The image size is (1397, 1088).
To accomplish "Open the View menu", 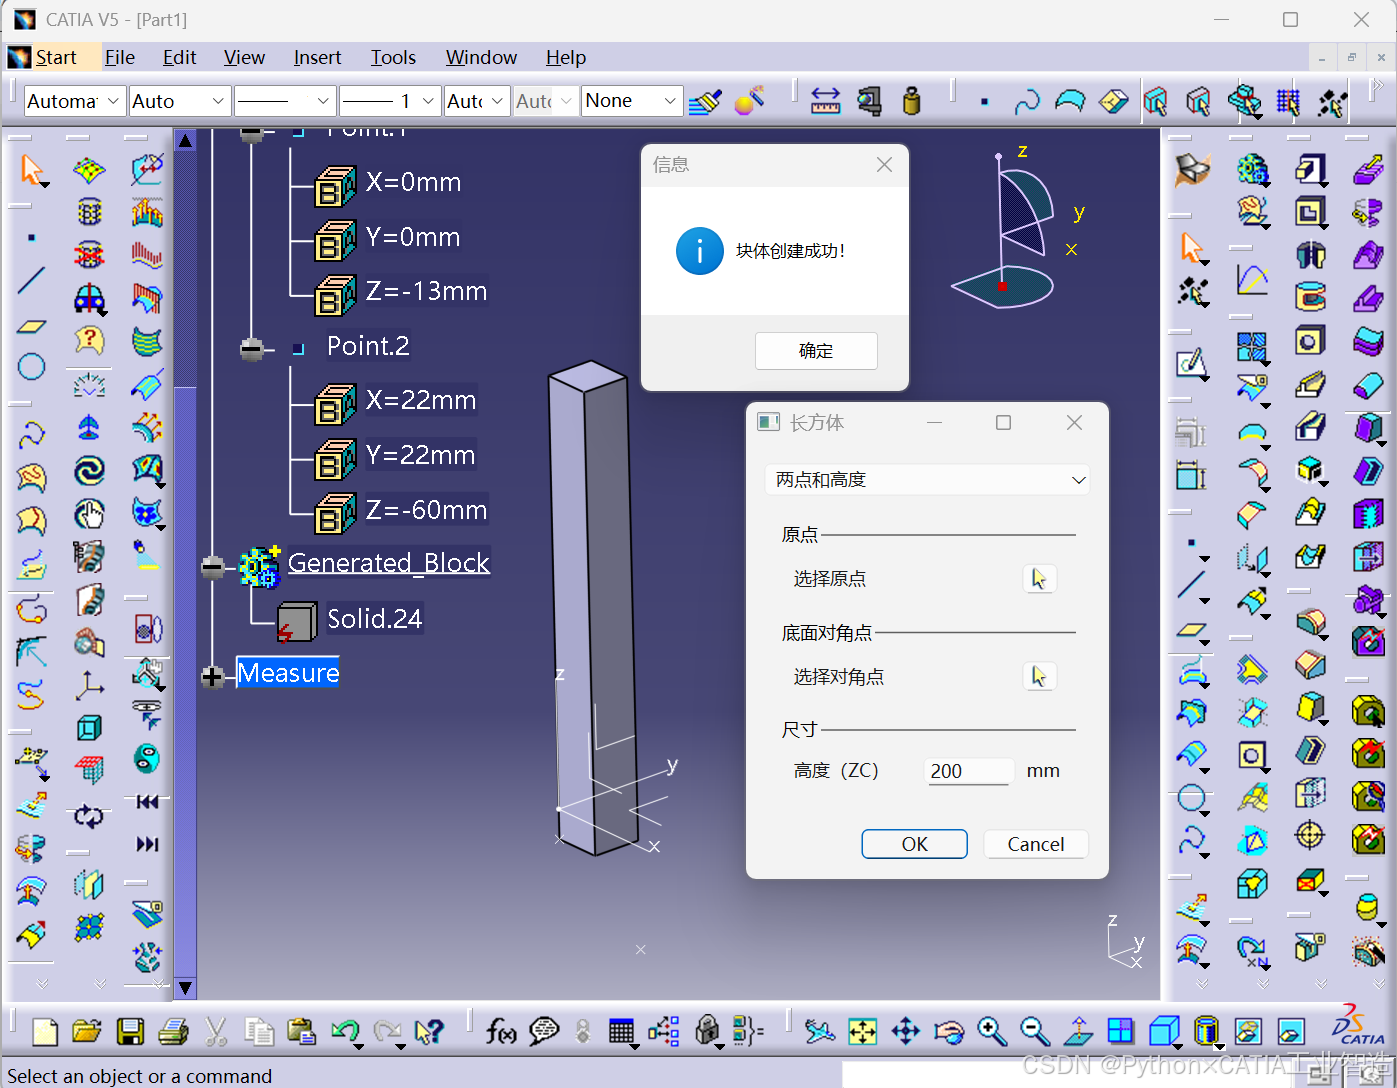I will [244, 57].
